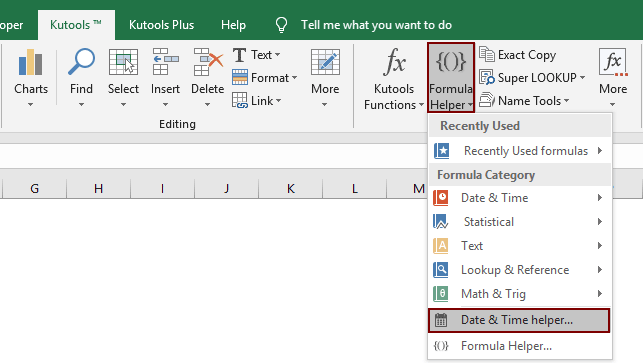
Task: Expand the Select dropdown arrow
Action: 123,105
